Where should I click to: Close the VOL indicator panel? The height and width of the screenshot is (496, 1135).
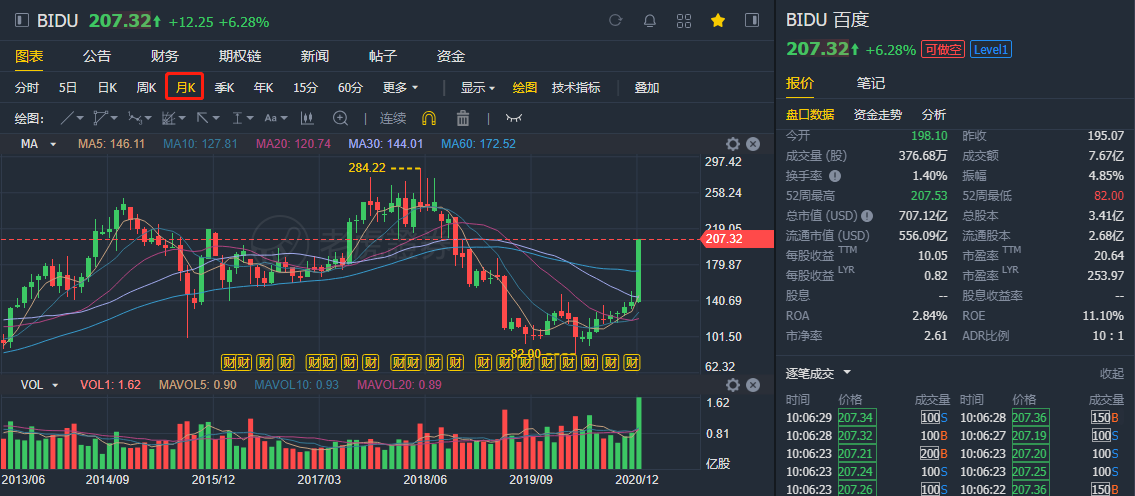click(x=753, y=384)
